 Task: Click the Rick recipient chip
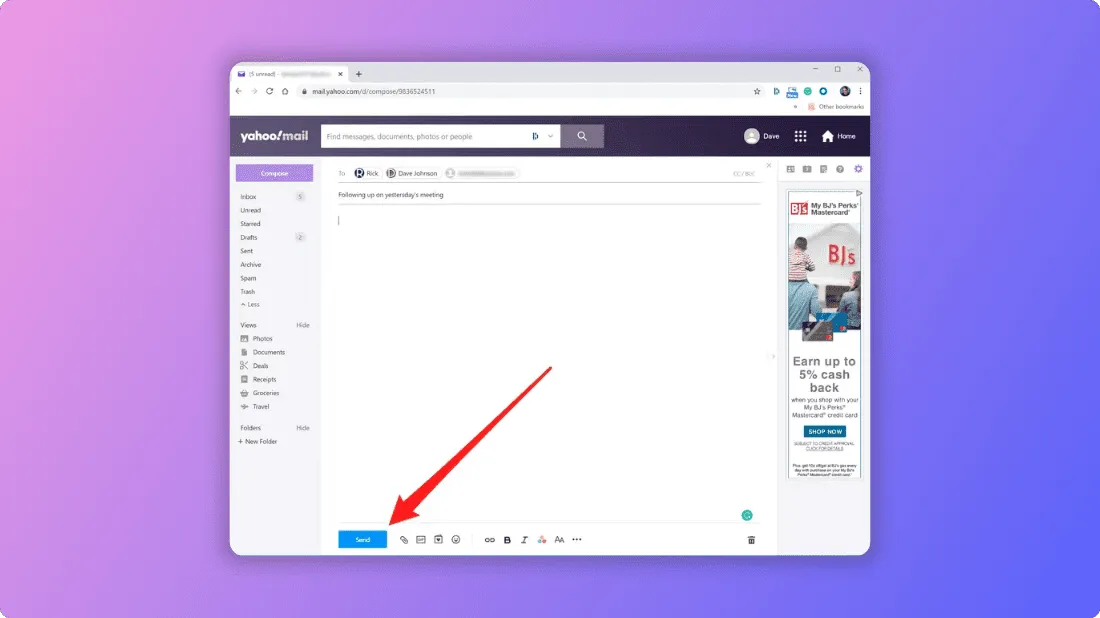(x=366, y=173)
